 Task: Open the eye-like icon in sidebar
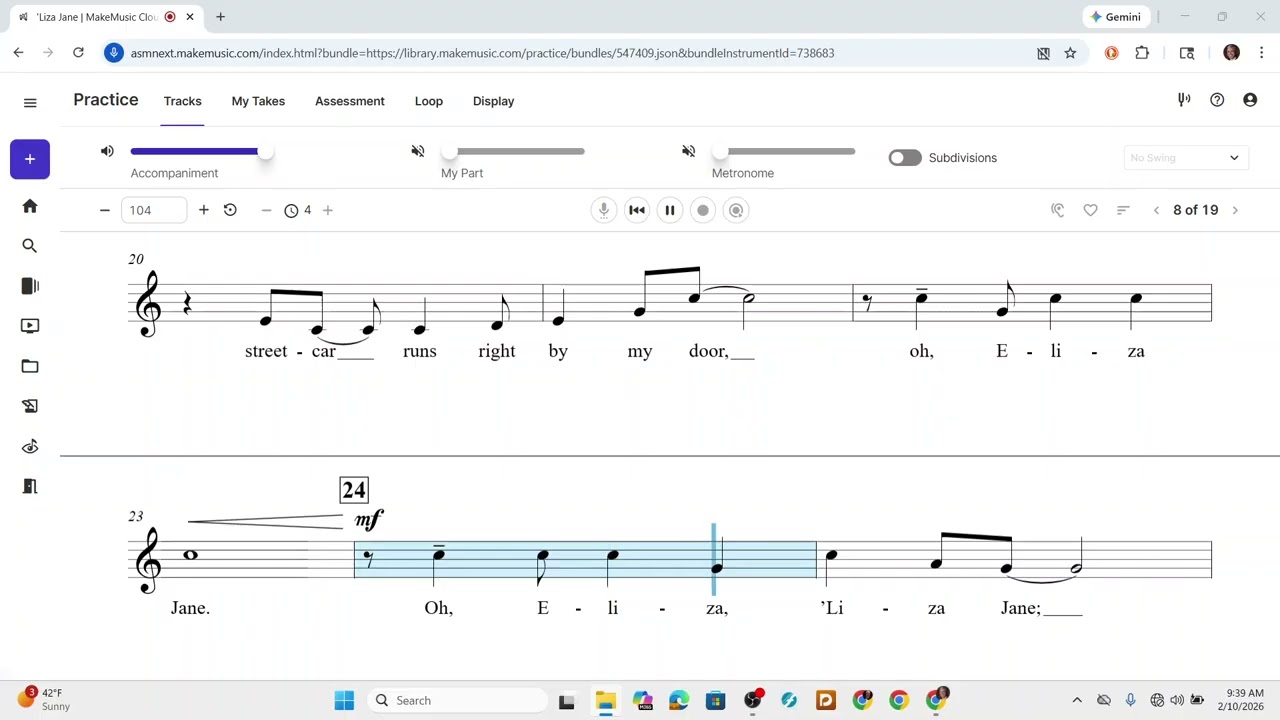(x=30, y=446)
